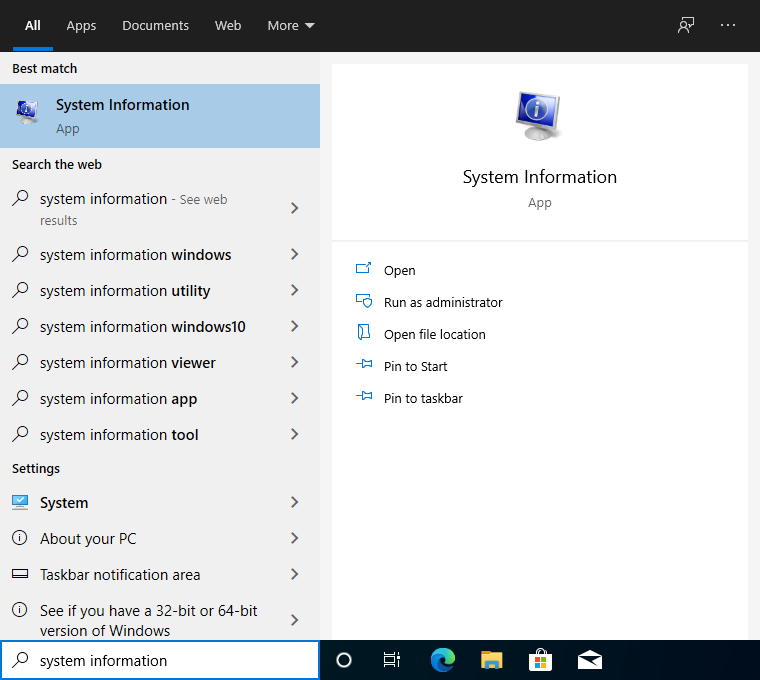760x680 pixels.
Task: Click the search icon beside 'system information viewer'
Action: (20, 362)
